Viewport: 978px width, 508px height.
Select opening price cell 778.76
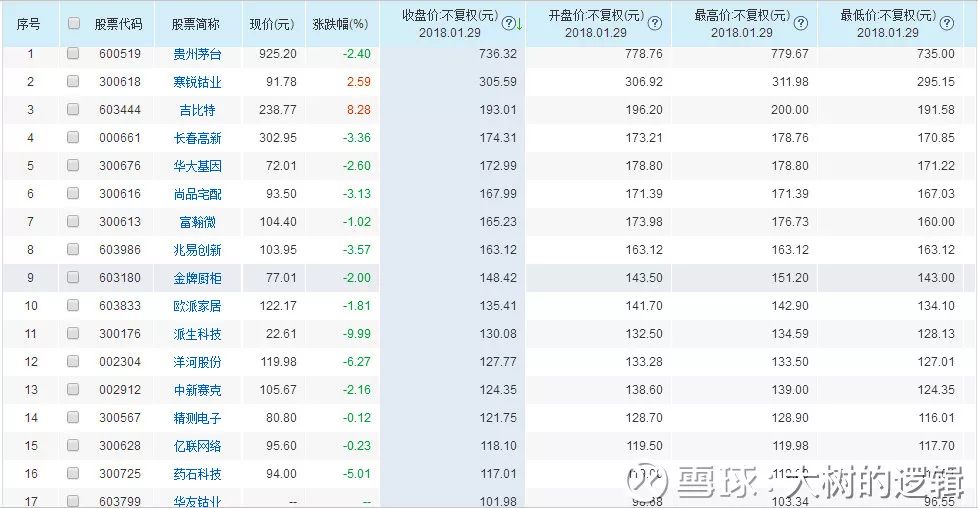coord(644,54)
